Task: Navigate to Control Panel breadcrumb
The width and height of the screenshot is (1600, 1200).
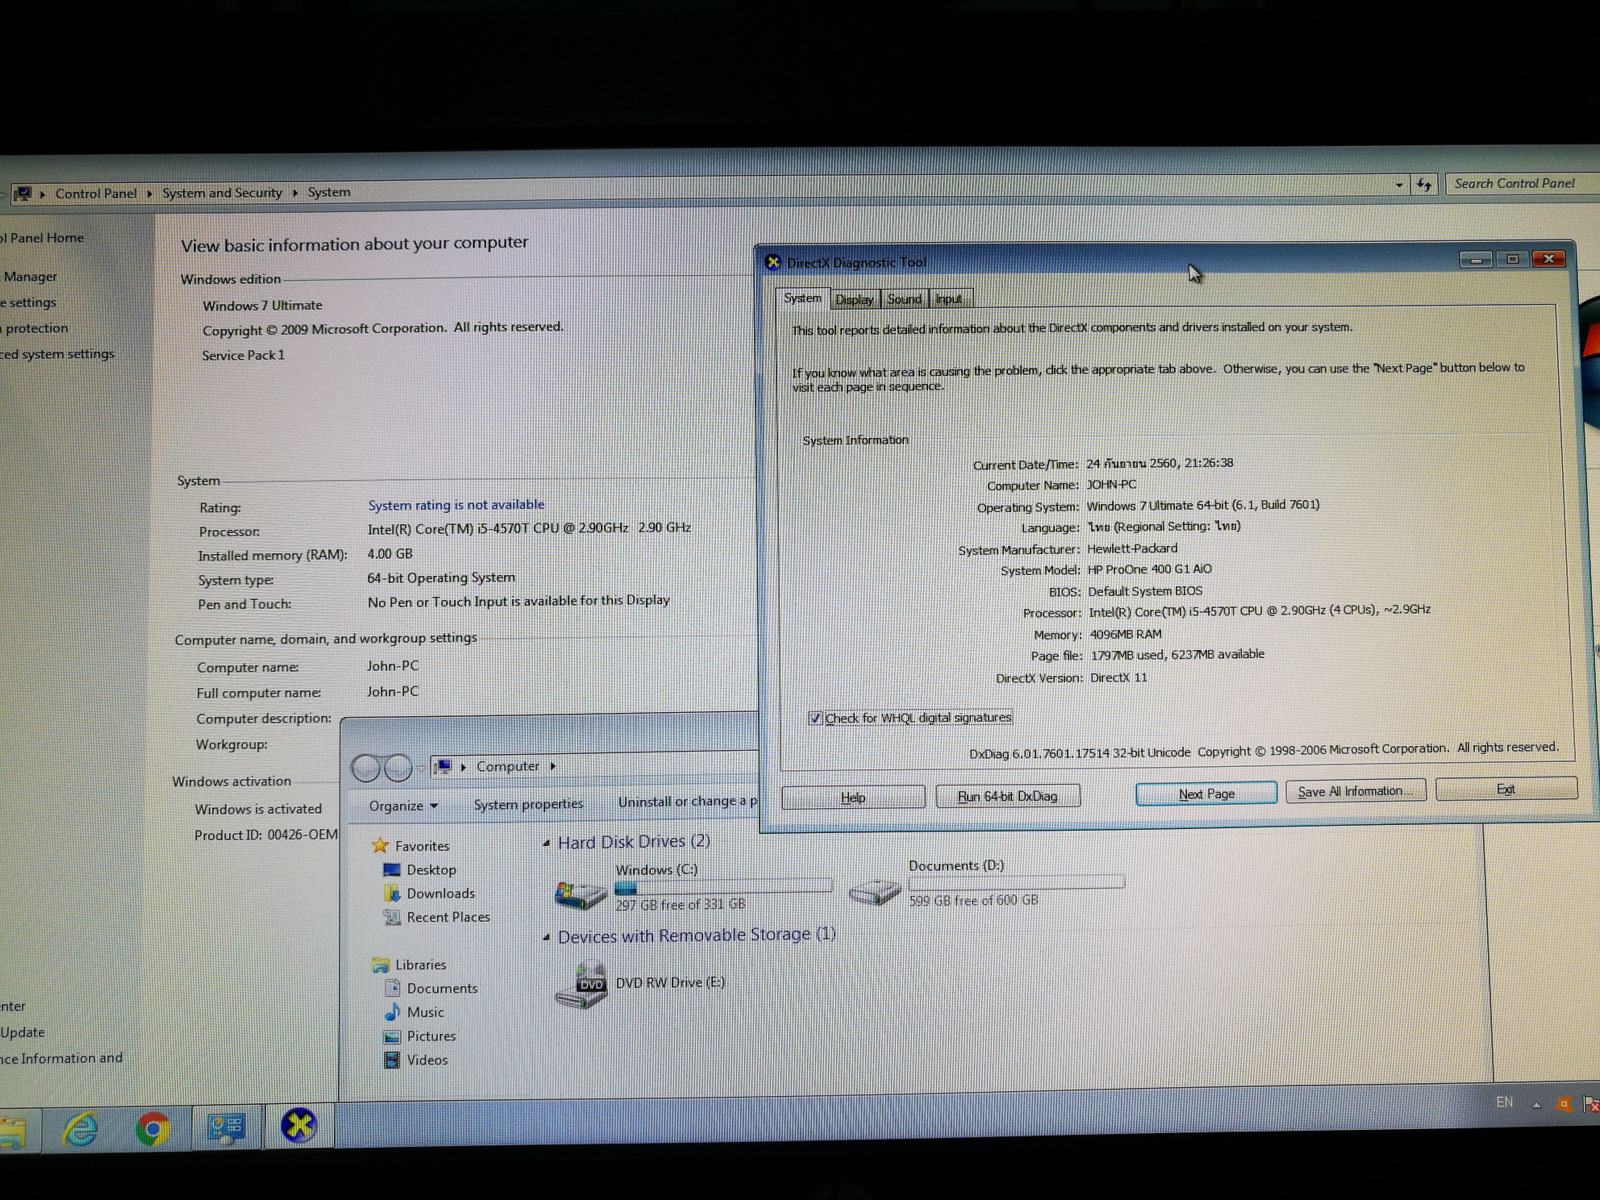Action: coord(96,193)
